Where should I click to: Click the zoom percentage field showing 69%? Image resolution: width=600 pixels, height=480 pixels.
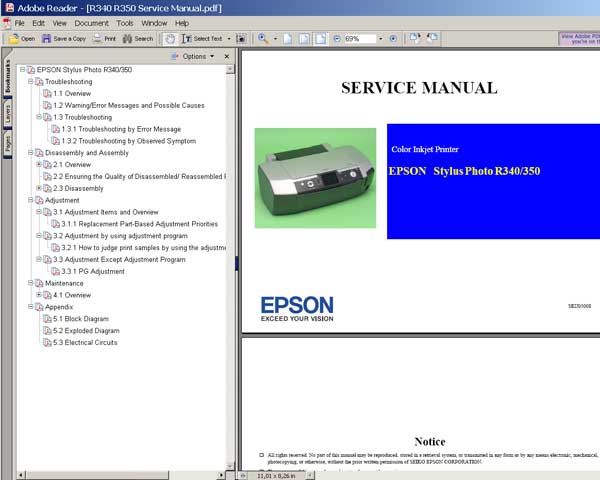(359, 39)
